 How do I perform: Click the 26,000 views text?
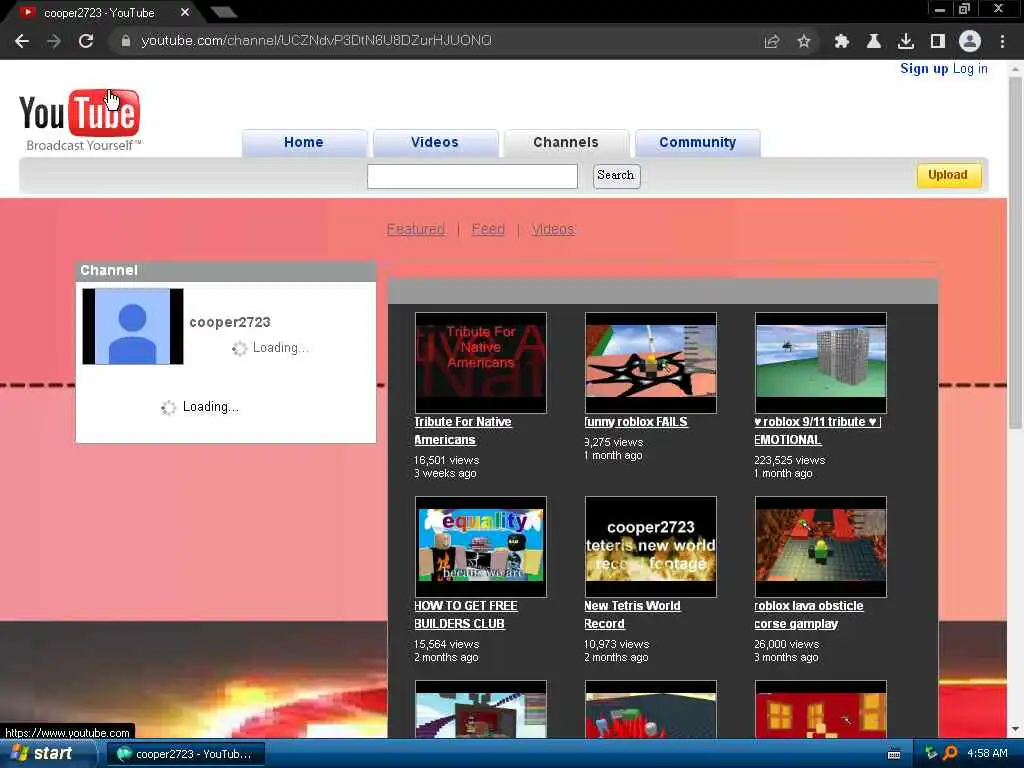click(786, 645)
